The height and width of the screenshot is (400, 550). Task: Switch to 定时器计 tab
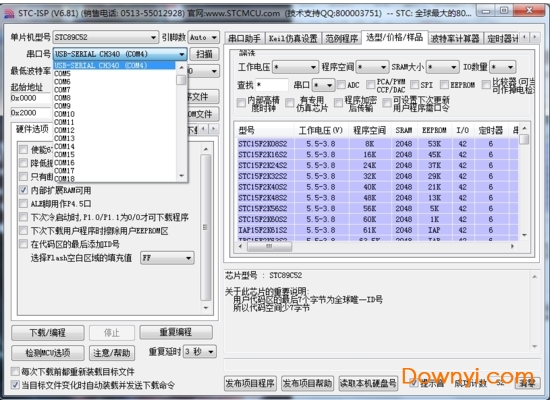502,38
